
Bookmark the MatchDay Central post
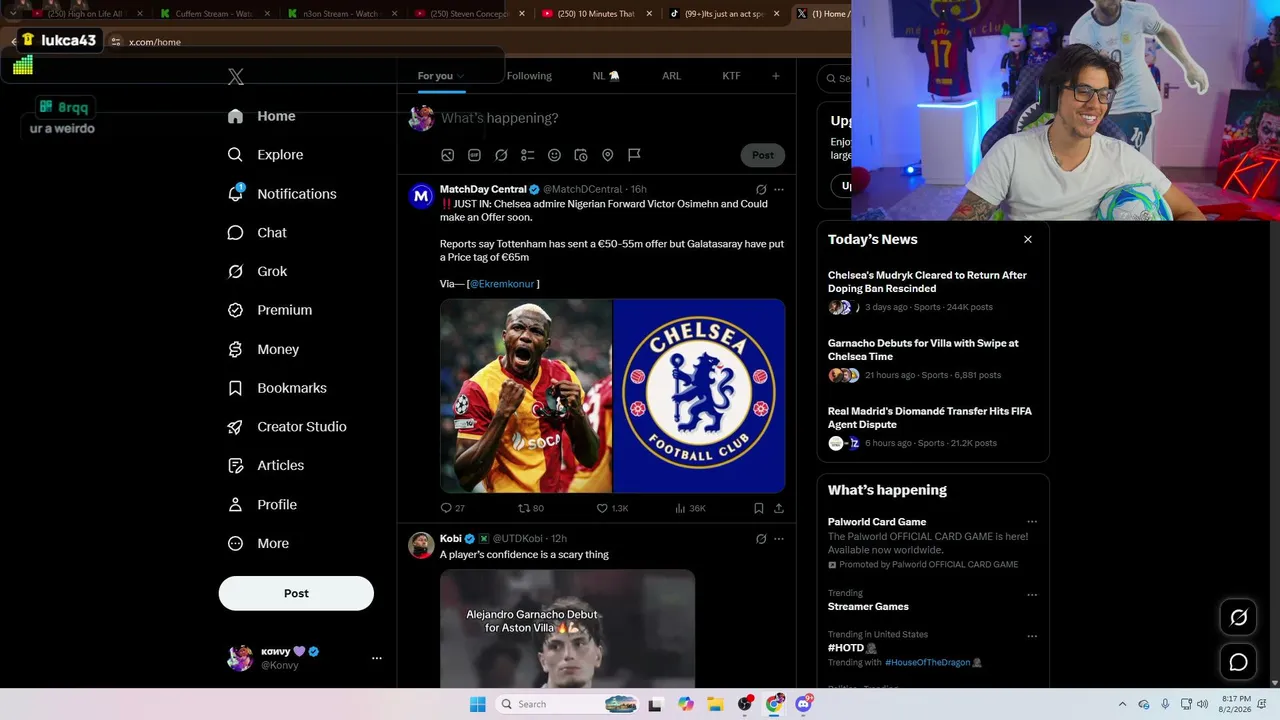click(x=759, y=508)
